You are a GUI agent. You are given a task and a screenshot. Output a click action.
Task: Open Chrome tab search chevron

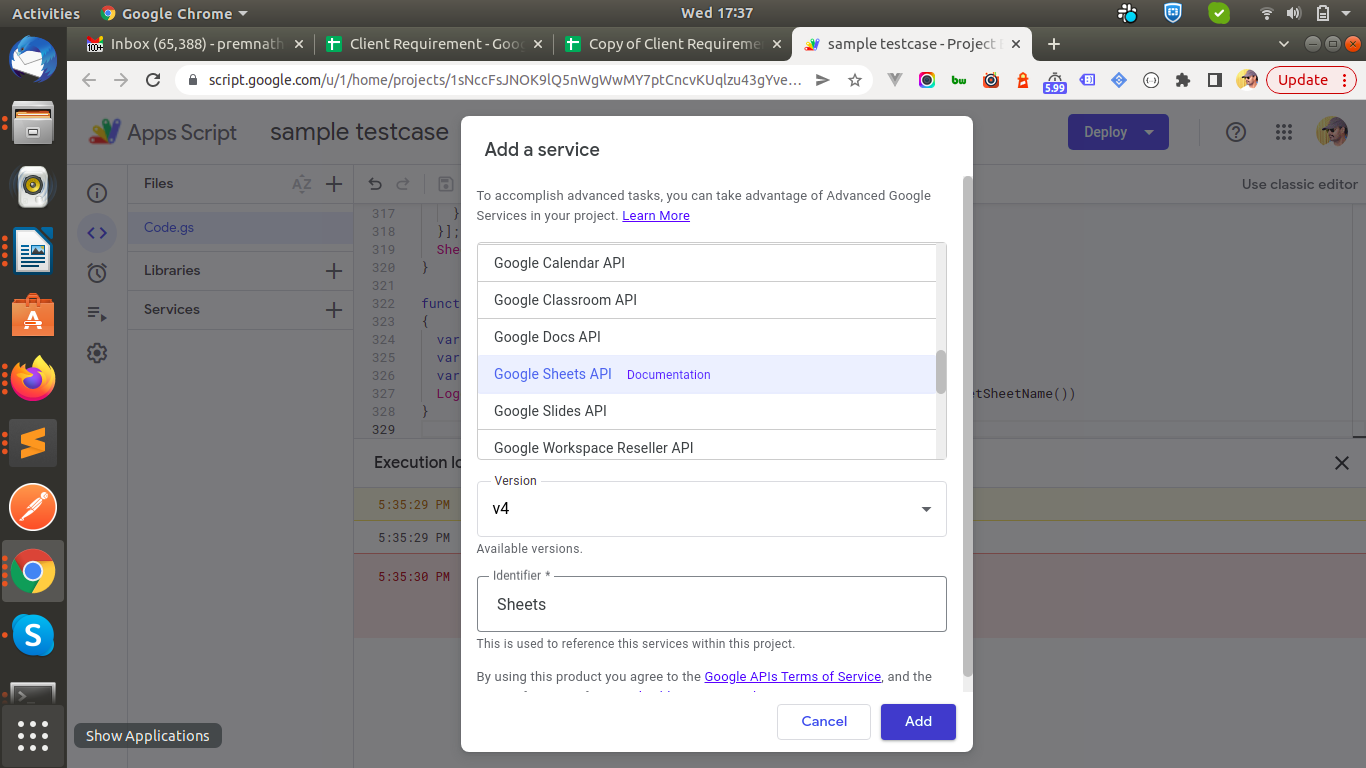coord(1285,44)
